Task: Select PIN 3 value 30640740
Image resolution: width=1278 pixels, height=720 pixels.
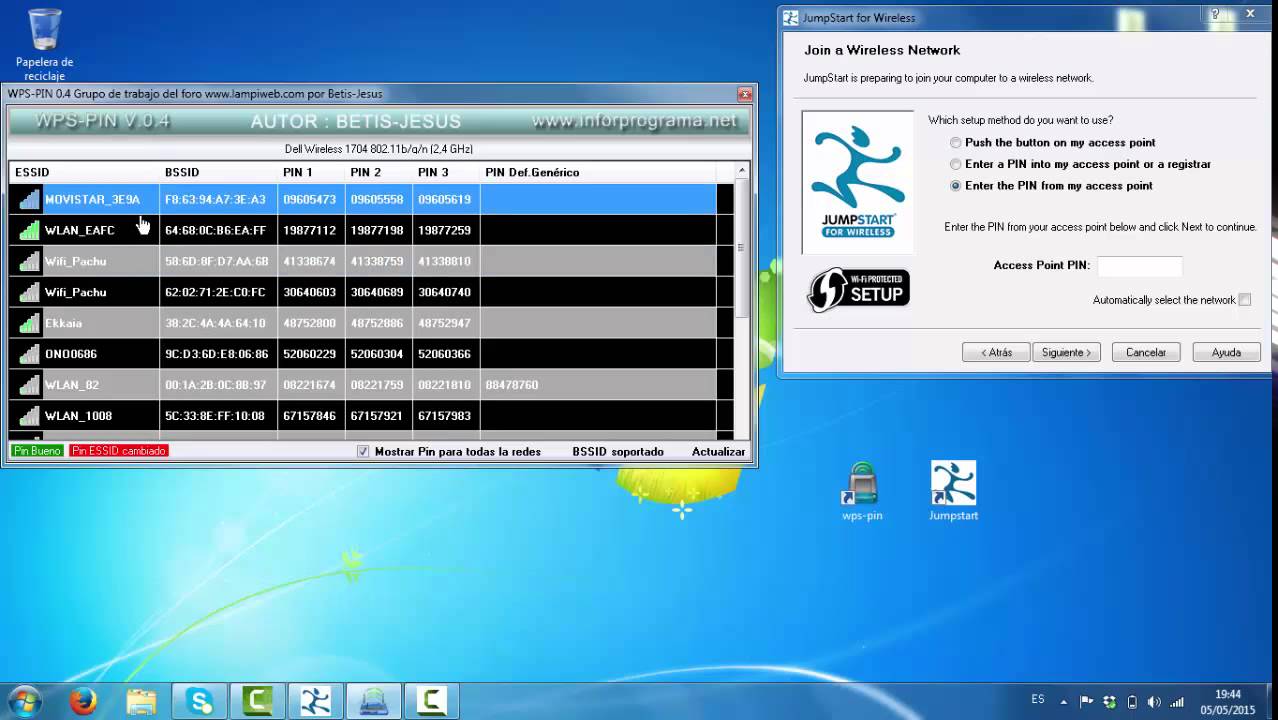Action: click(x=444, y=292)
